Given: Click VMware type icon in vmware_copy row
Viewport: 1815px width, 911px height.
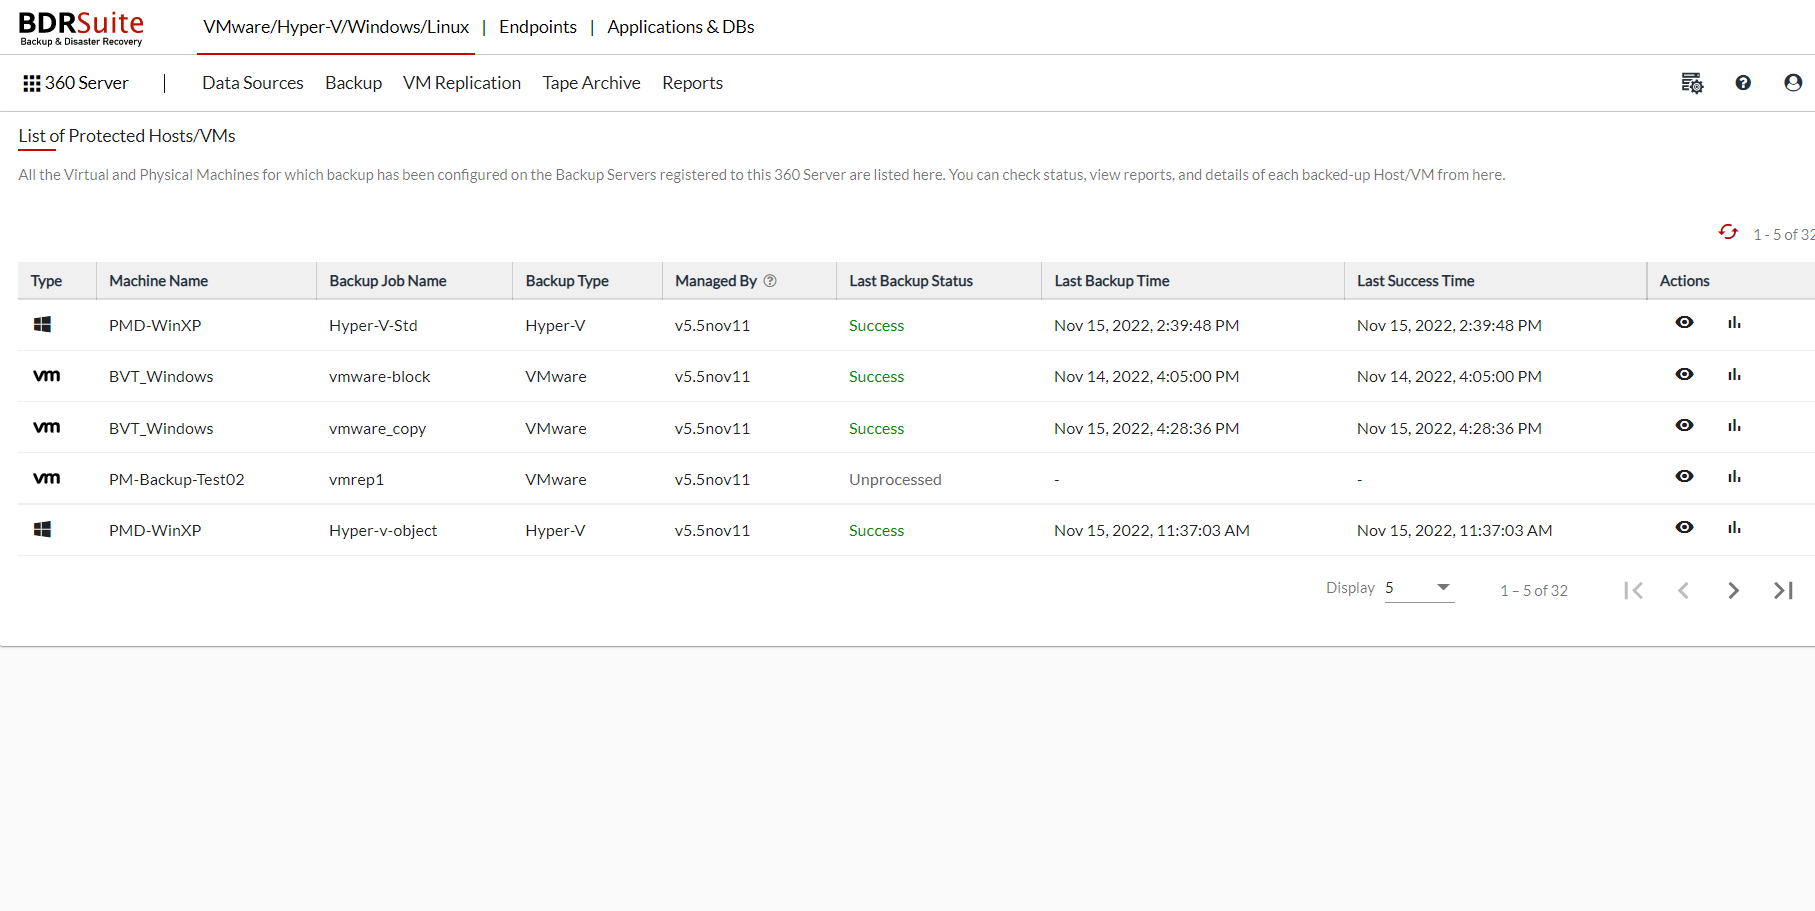Looking at the screenshot, I should [46, 427].
